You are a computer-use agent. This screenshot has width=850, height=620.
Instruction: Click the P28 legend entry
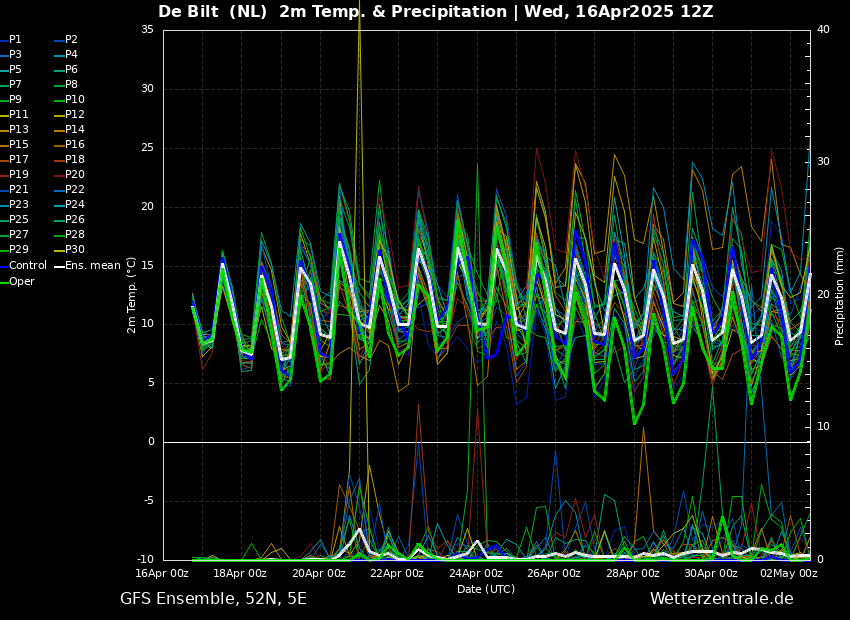(74, 235)
